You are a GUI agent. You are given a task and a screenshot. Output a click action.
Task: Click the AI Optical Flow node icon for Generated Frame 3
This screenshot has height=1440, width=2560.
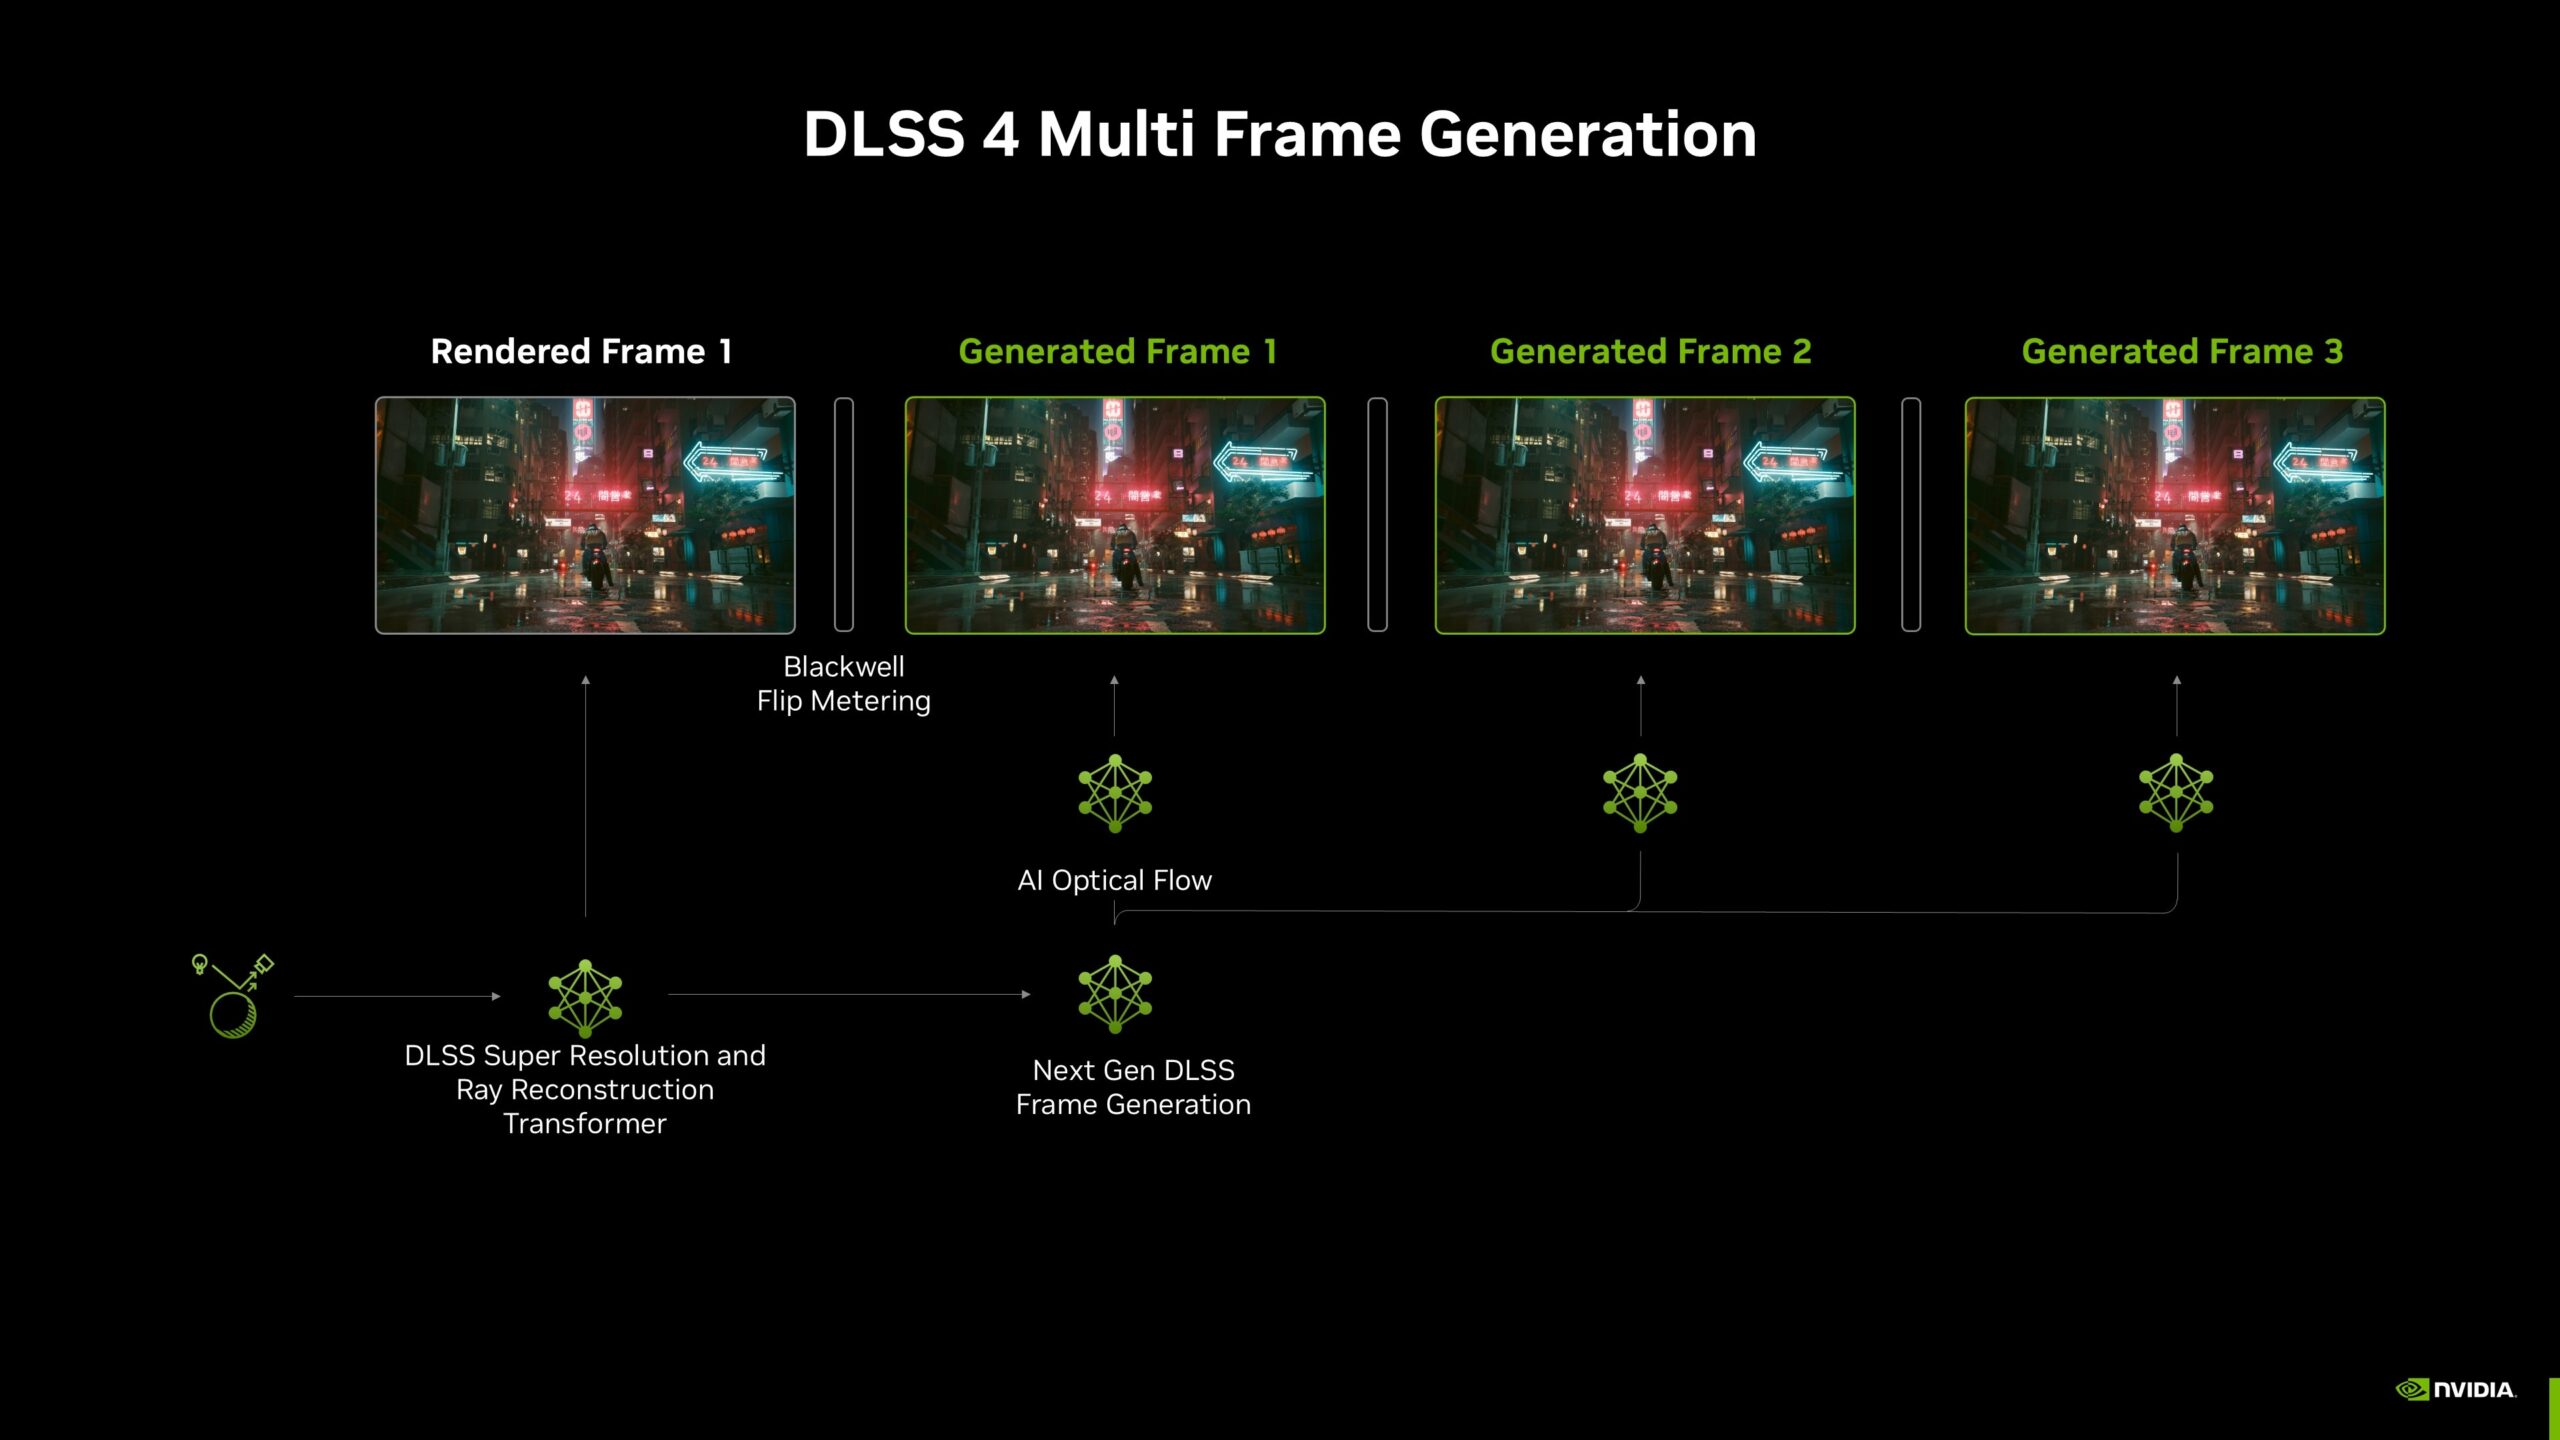pos(2175,789)
